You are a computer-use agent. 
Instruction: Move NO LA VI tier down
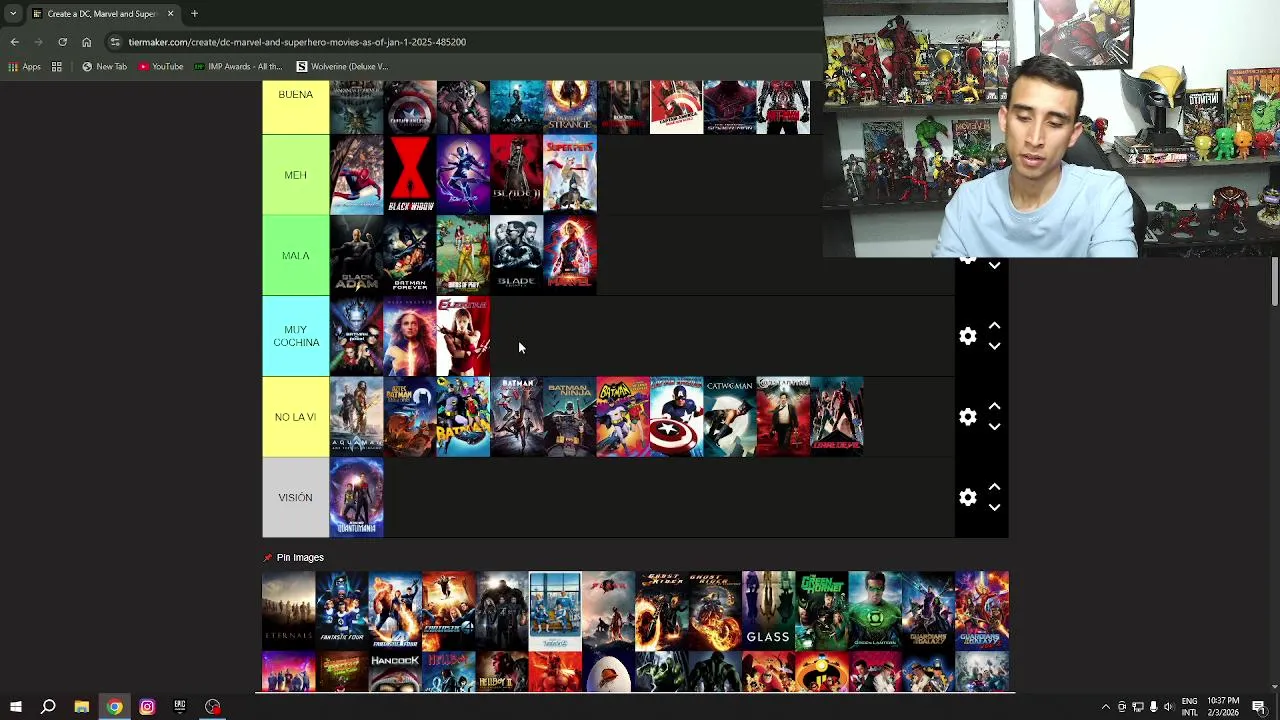click(x=994, y=427)
